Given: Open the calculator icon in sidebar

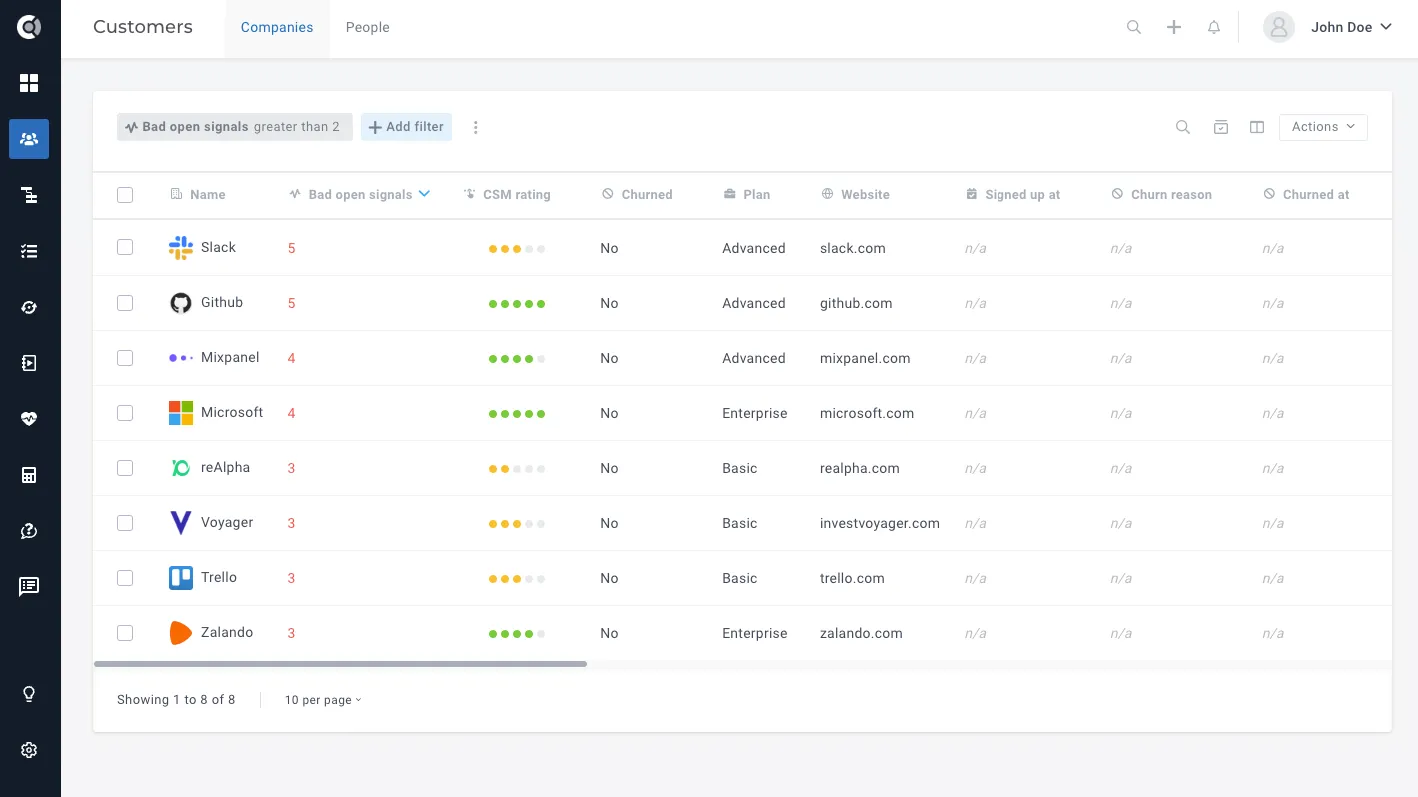Looking at the screenshot, I should click(x=29, y=475).
